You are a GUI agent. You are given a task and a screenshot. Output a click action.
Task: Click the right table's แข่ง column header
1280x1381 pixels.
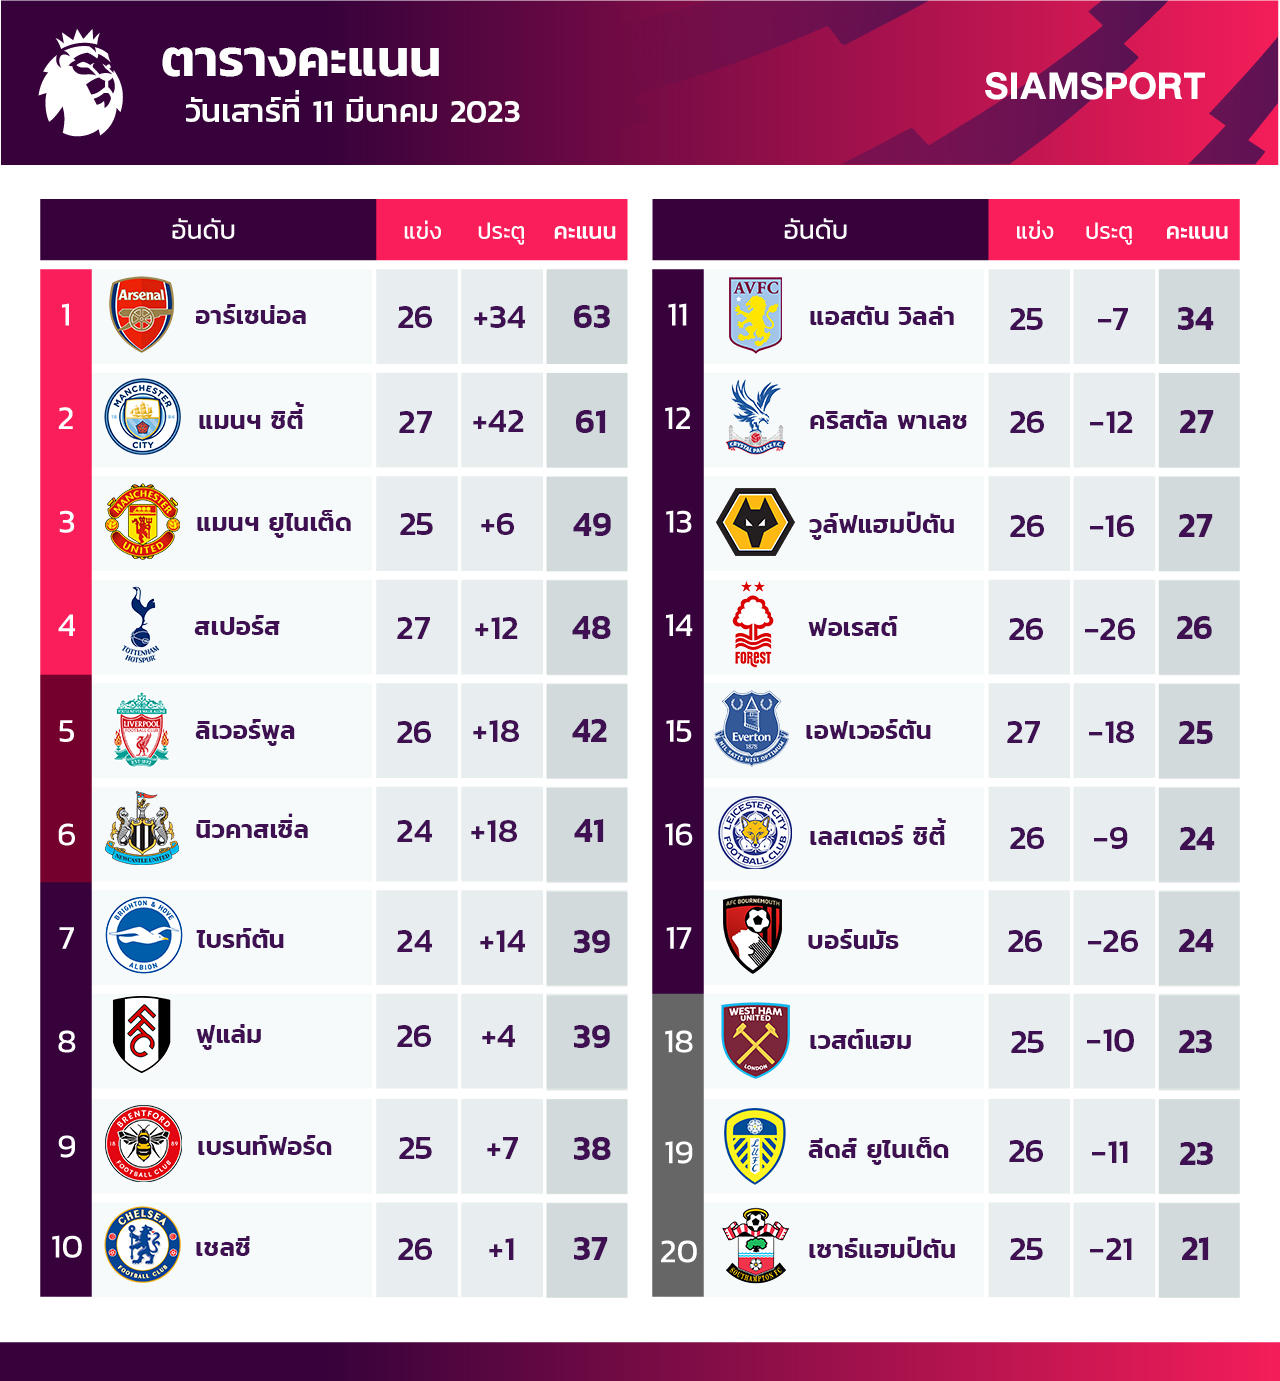click(x=1034, y=231)
